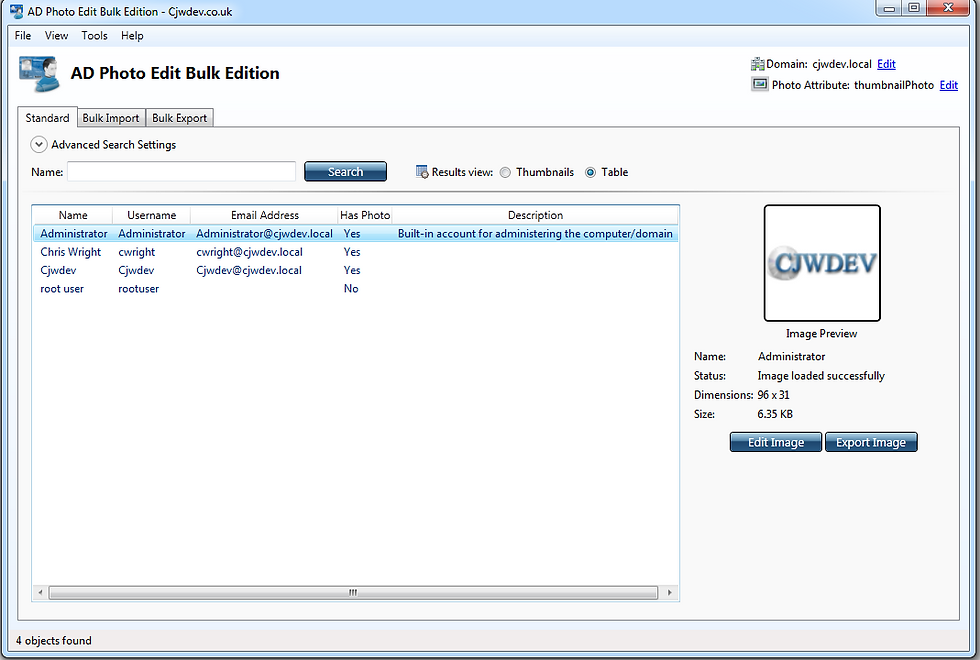Screen dimensions: 980x660
Task: Click Edit link next to Photo Attribute thumbnailPhoto
Action: click(949, 85)
